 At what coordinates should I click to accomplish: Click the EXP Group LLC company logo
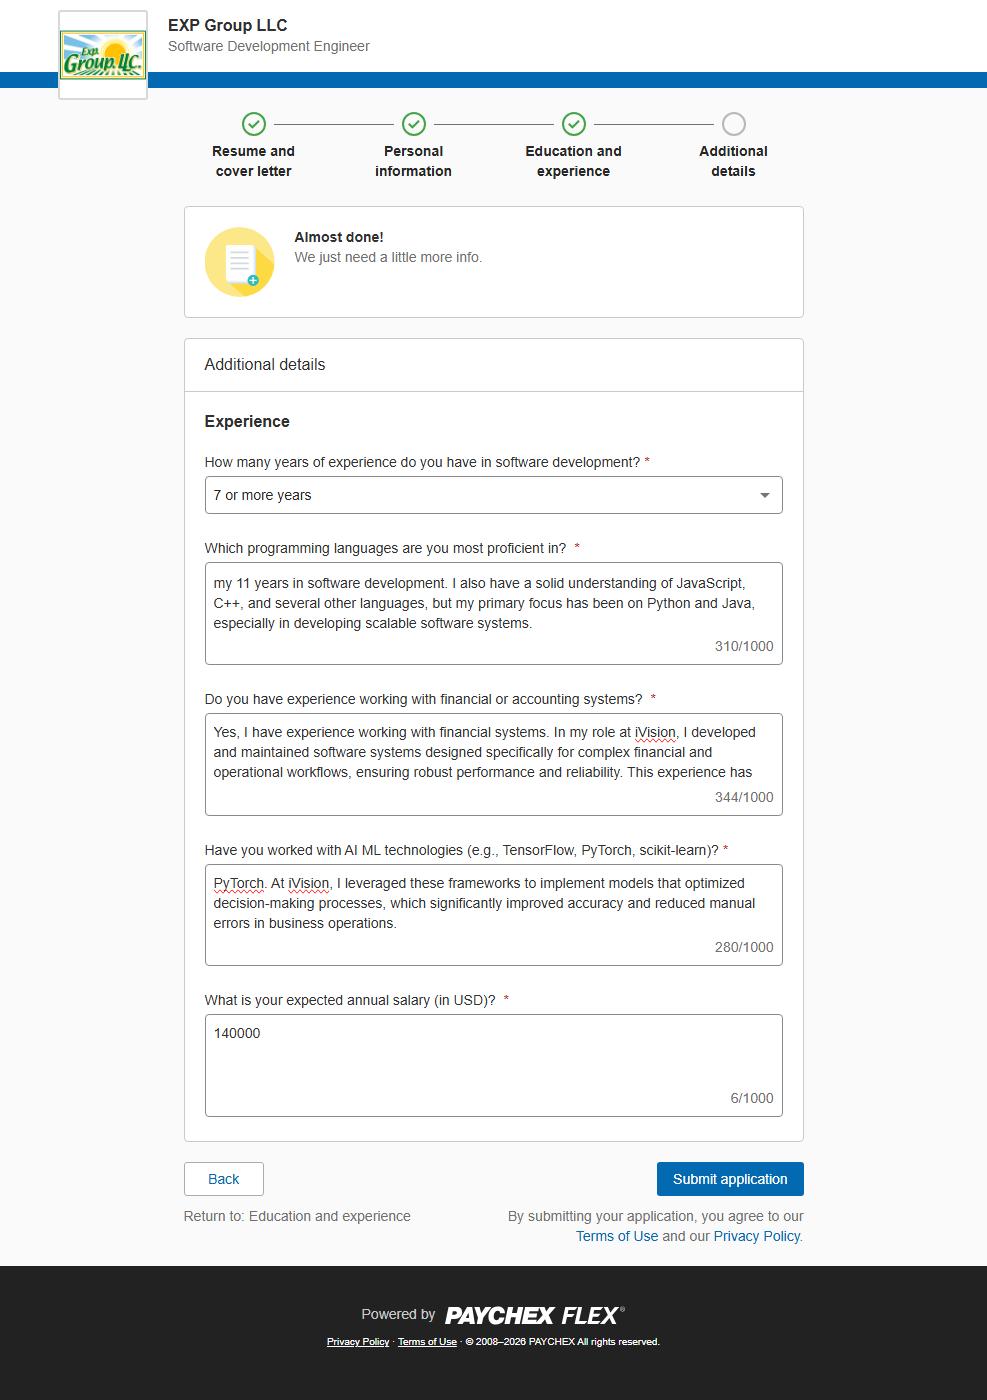(x=103, y=55)
